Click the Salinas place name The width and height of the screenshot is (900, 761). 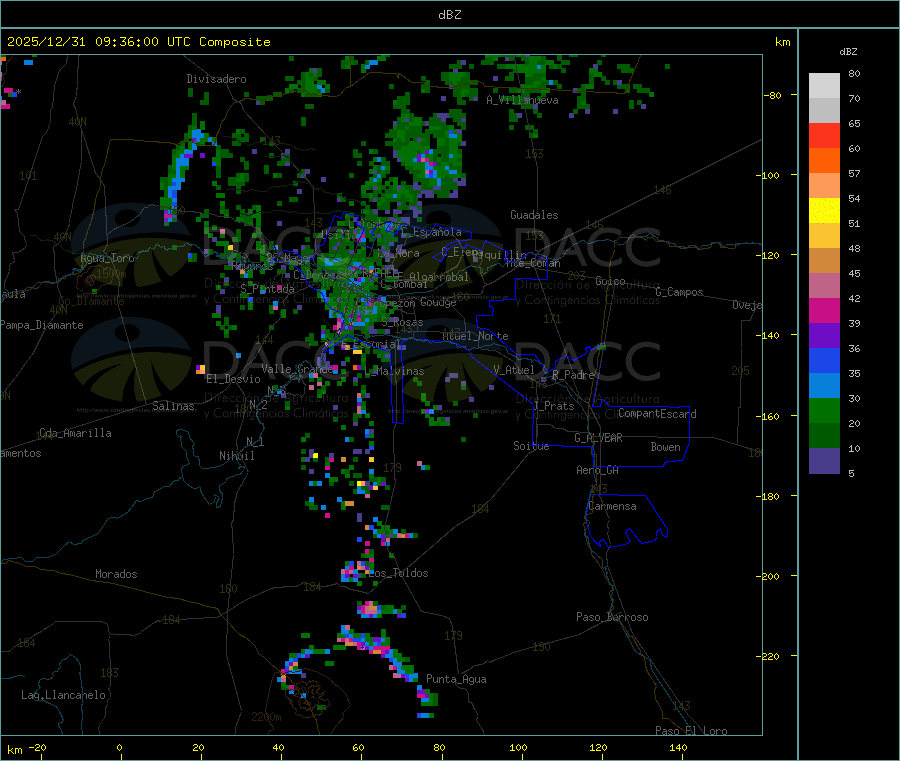tap(173, 406)
